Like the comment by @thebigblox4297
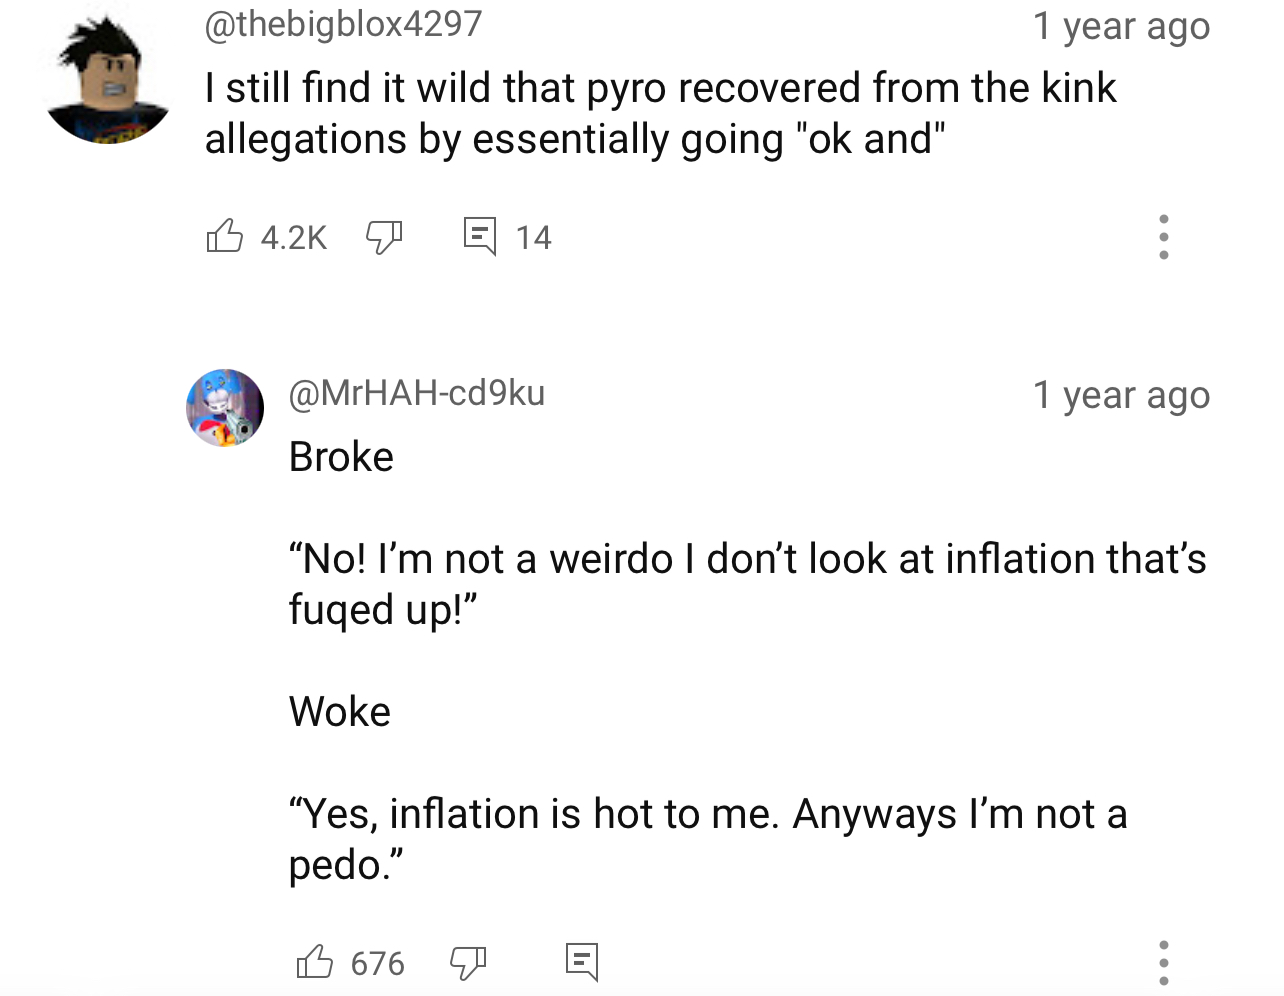The width and height of the screenshot is (1284, 996). [x=225, y=236]
